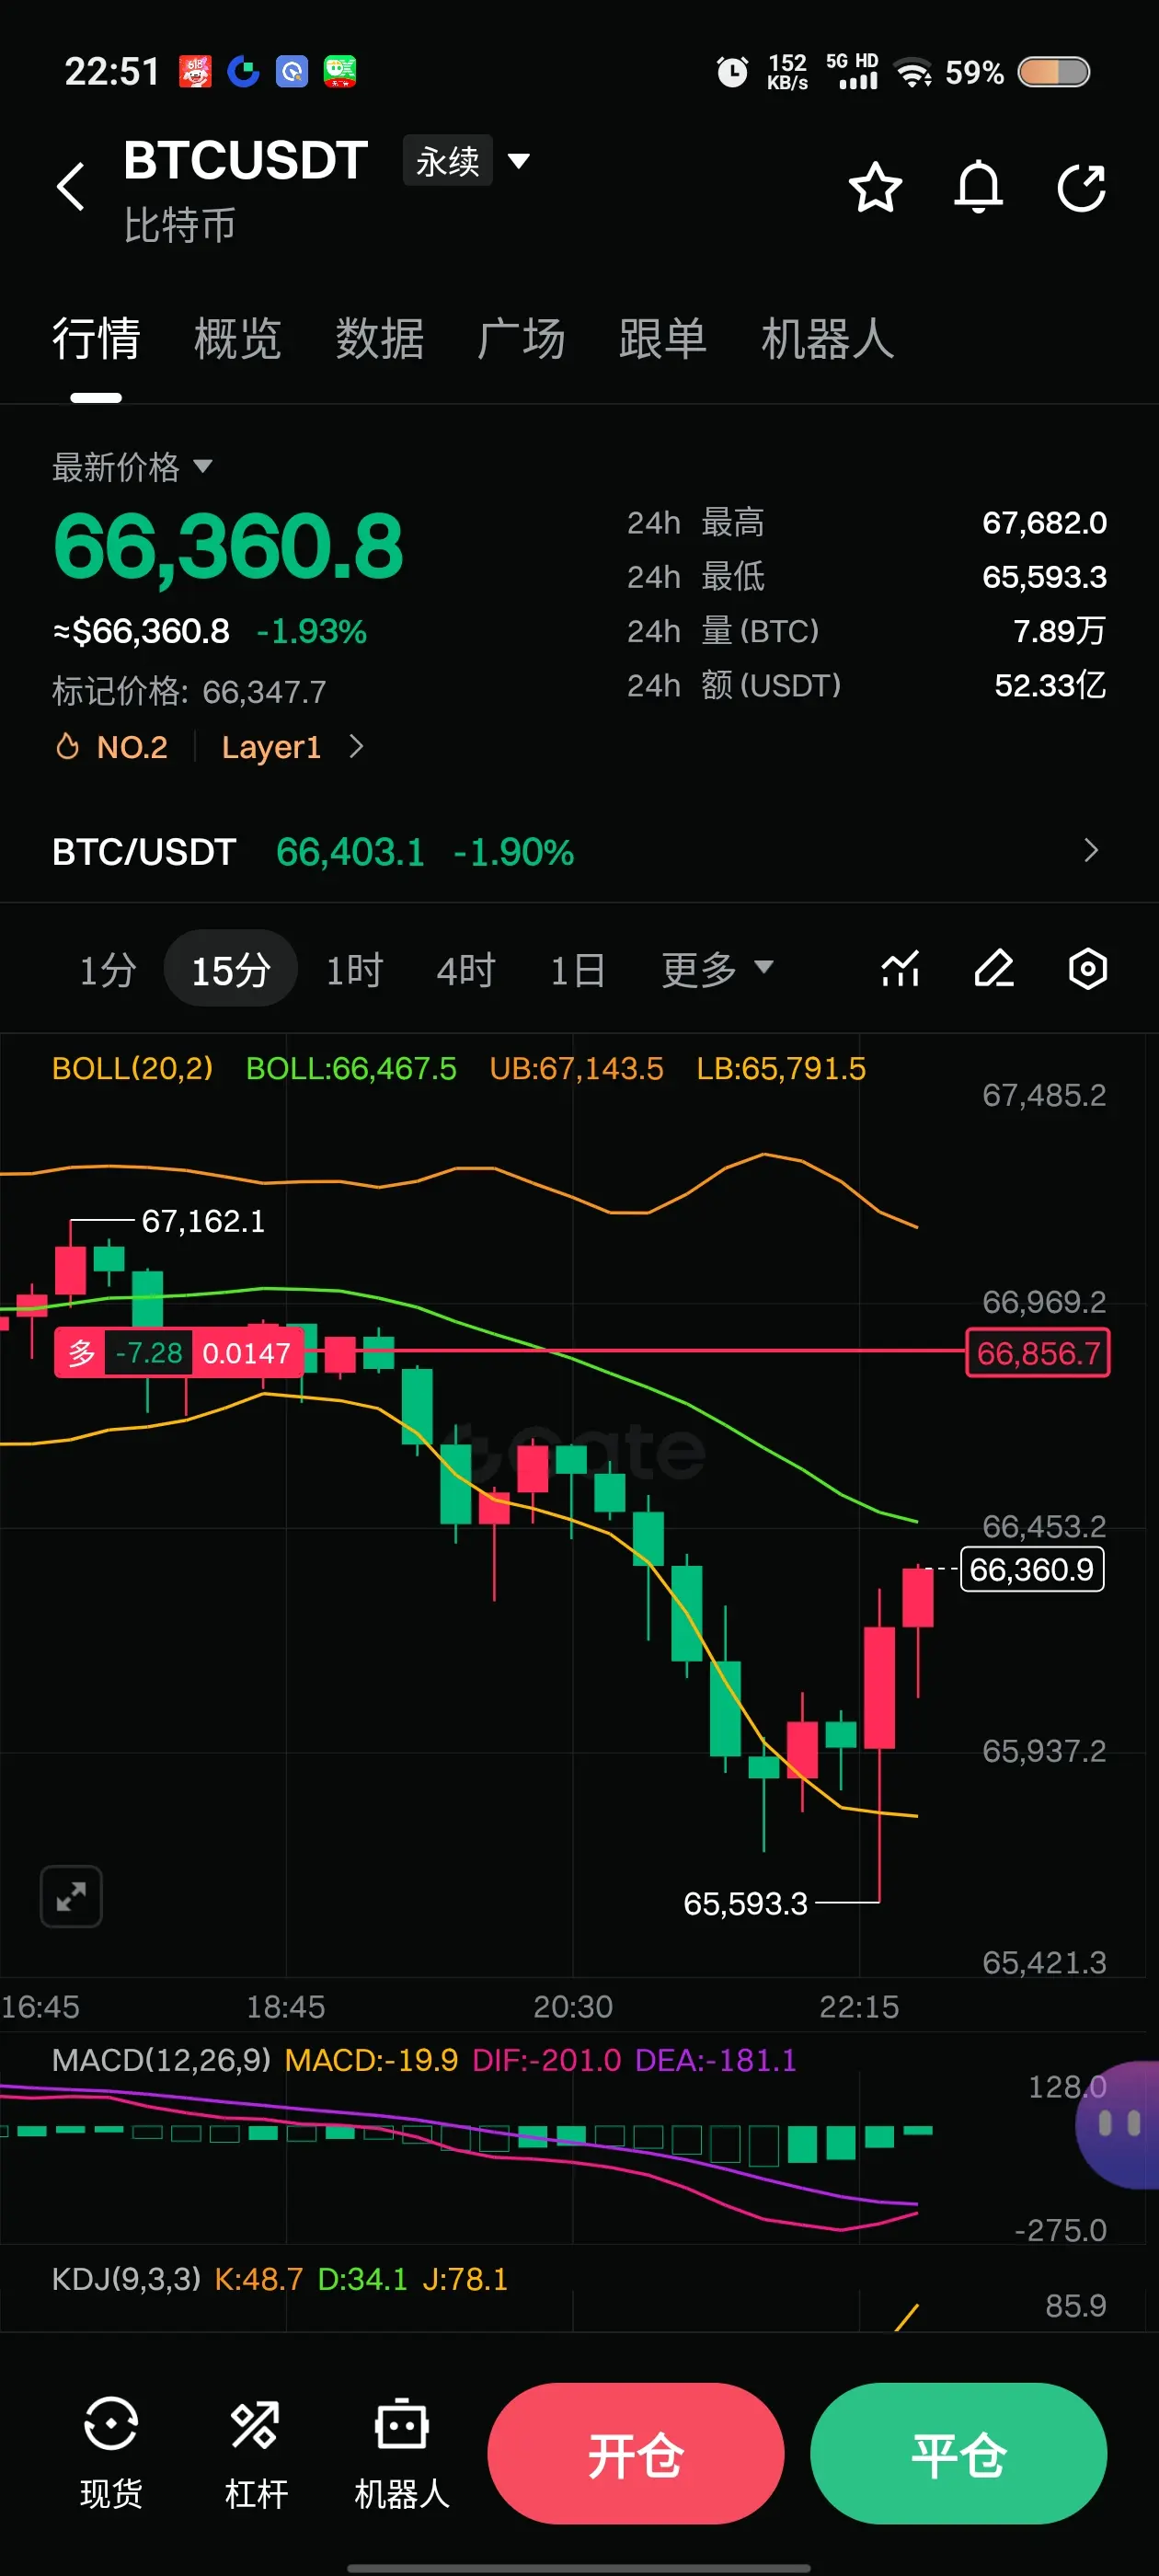Open price alert bell icon
The image size is (1159, 2576).
978,187
